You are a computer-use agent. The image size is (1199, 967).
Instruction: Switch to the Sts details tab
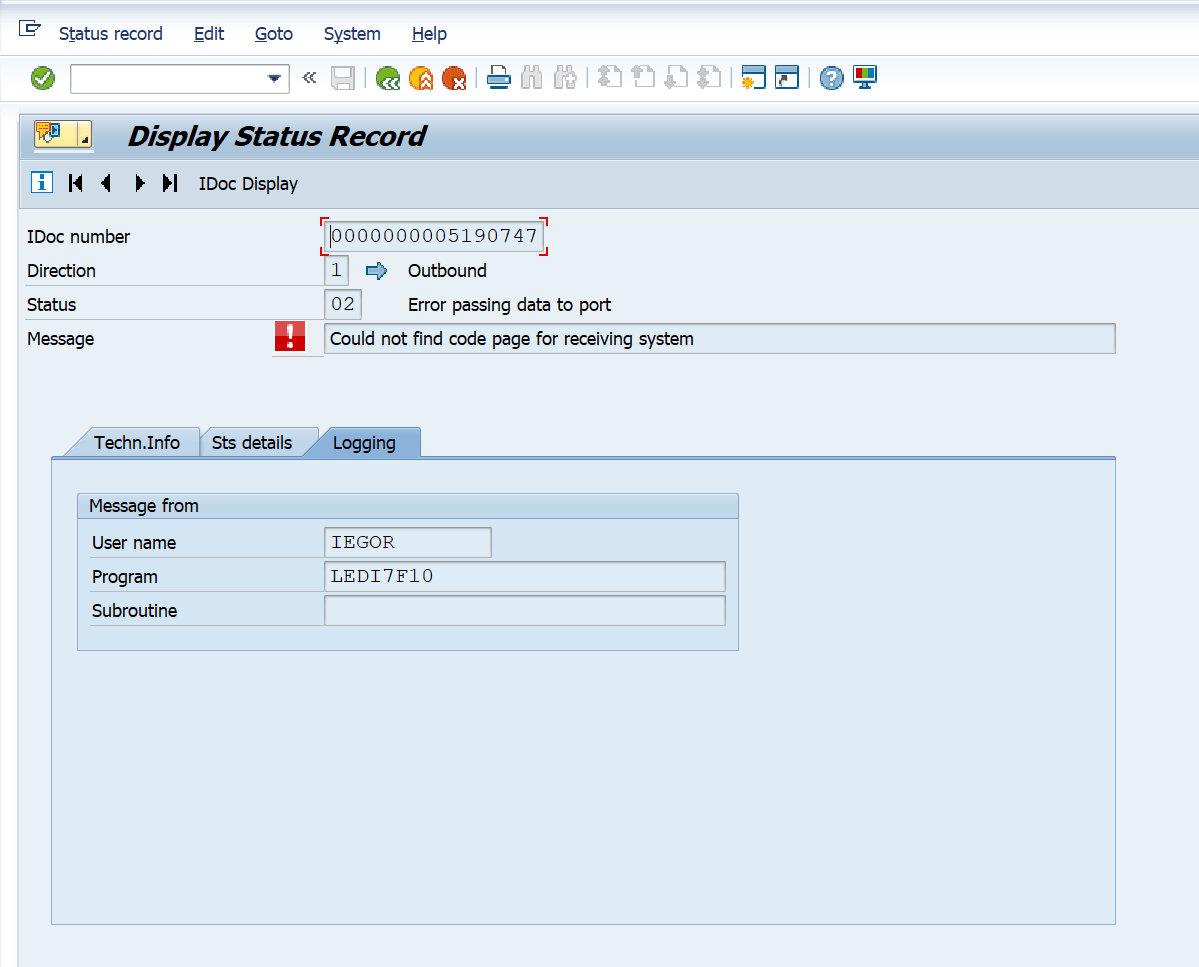(252, 442)
